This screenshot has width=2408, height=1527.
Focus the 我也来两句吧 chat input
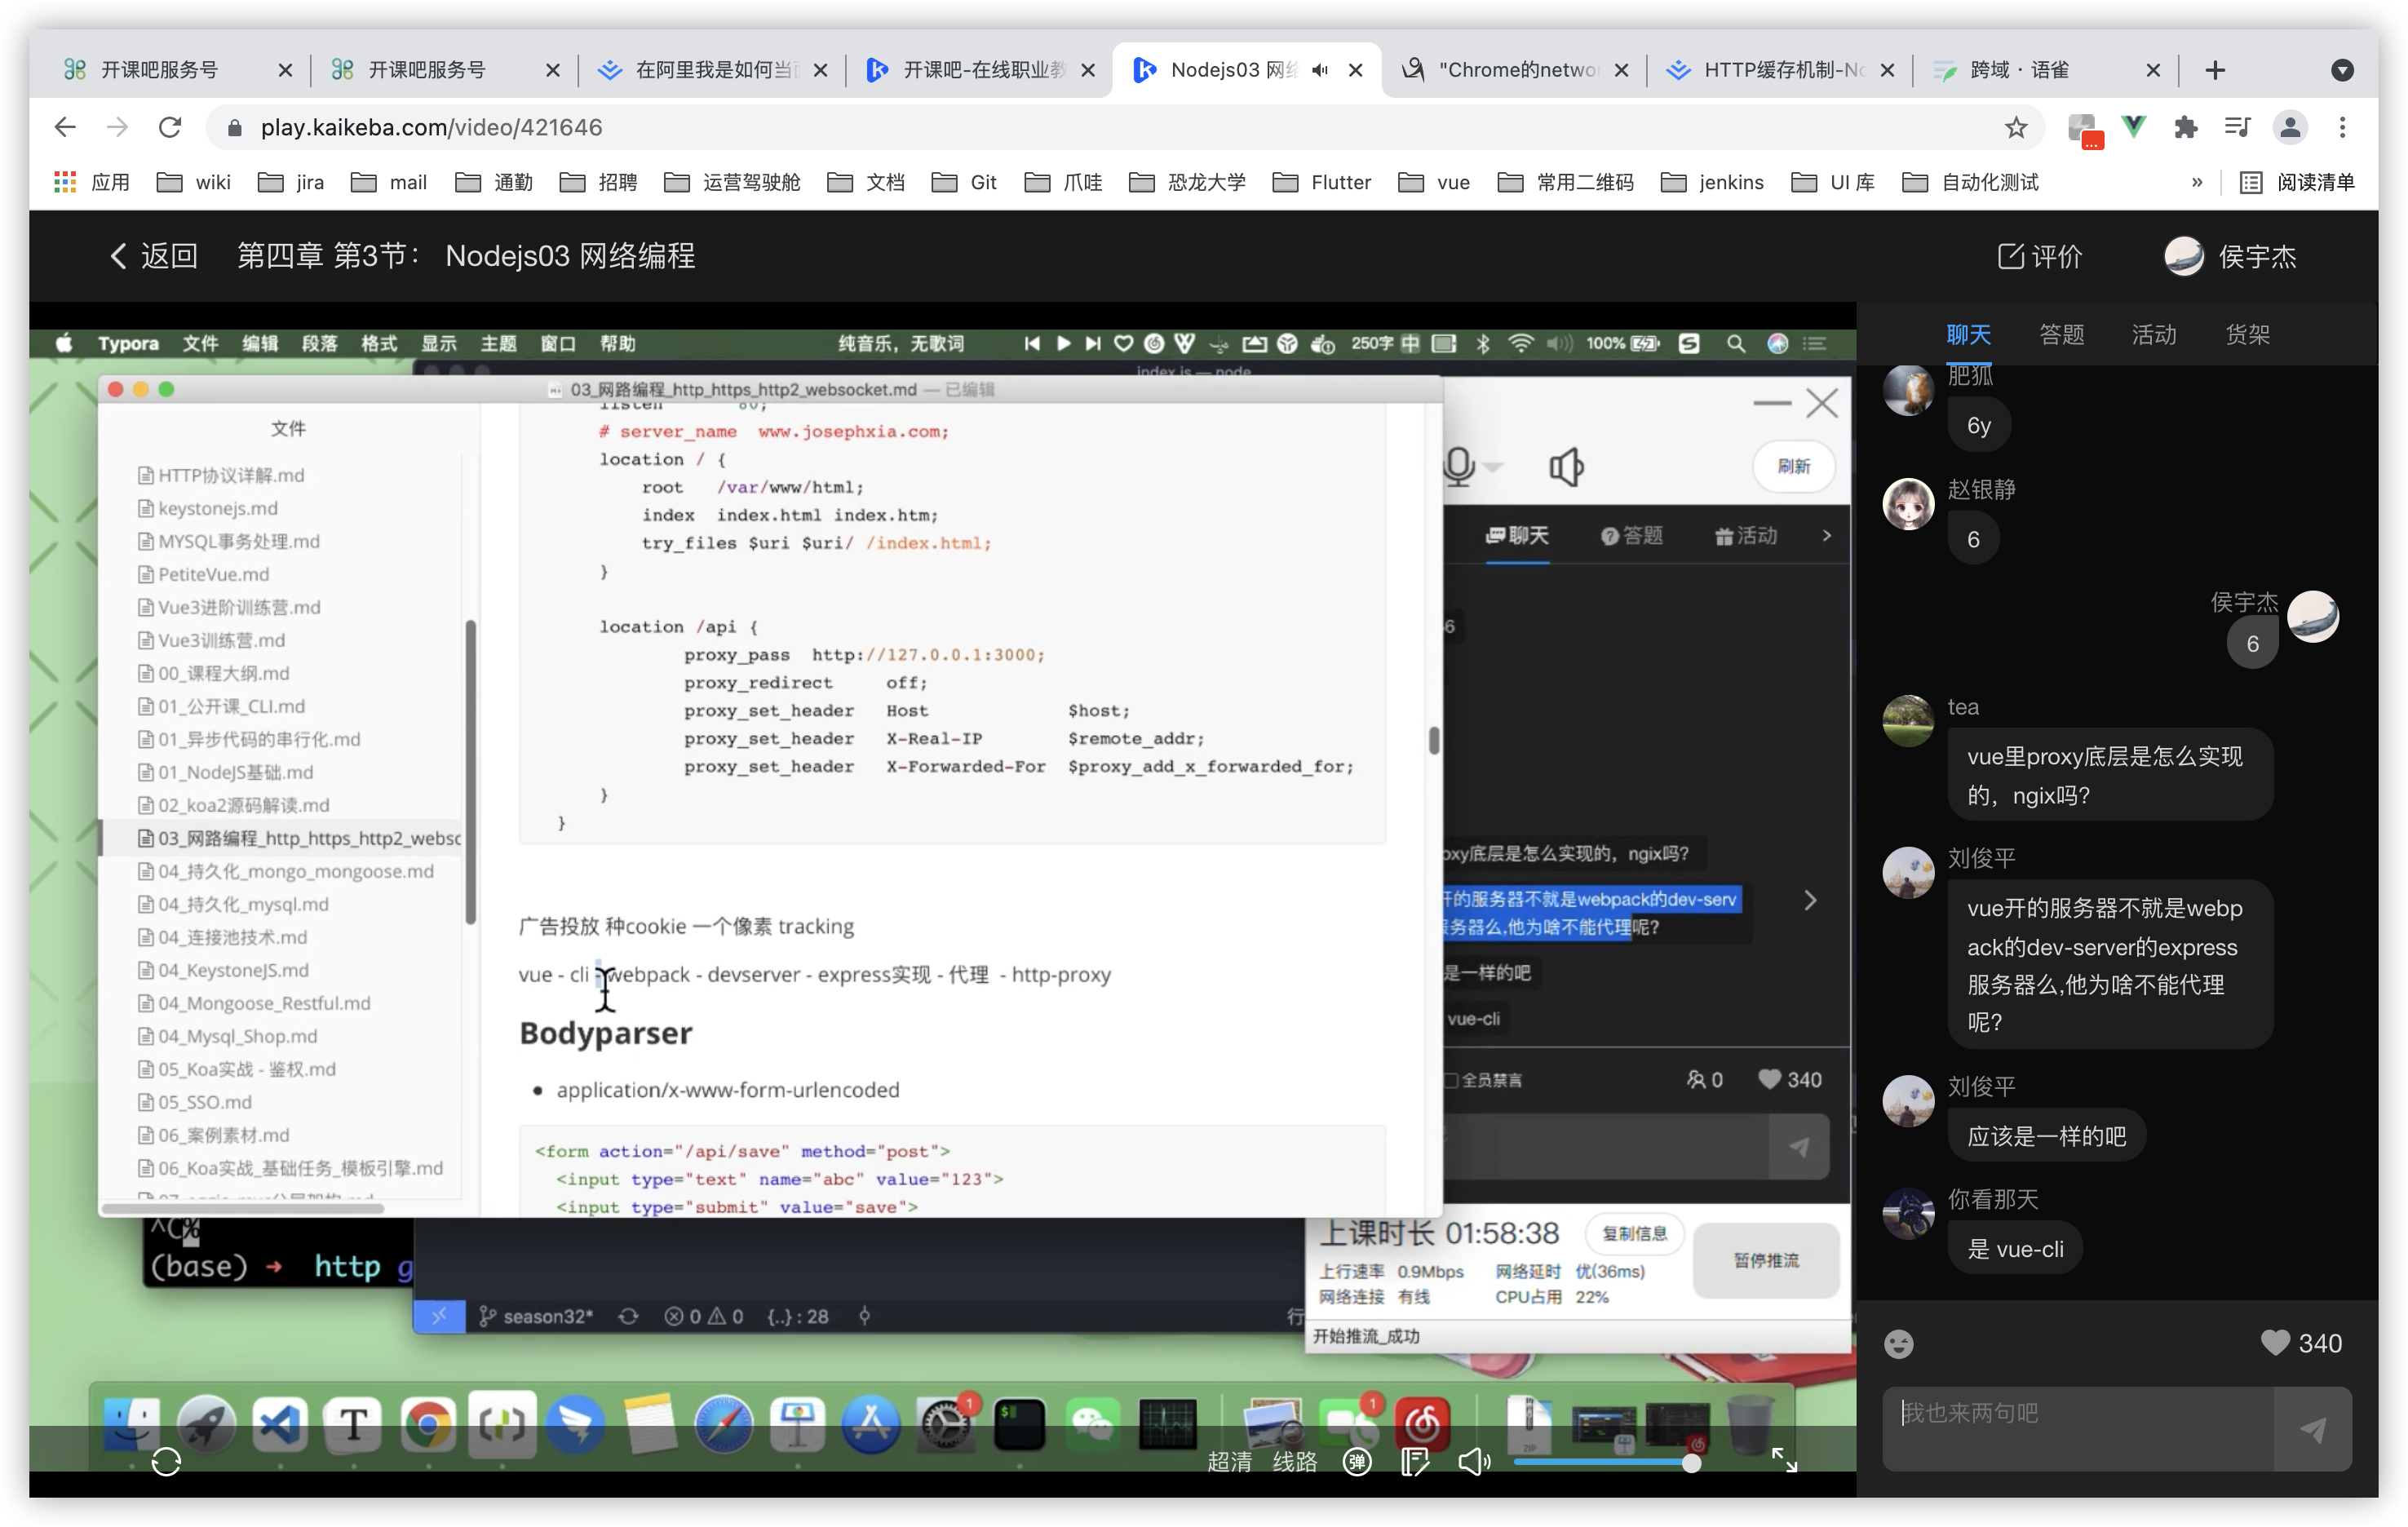(2078, 1428)
